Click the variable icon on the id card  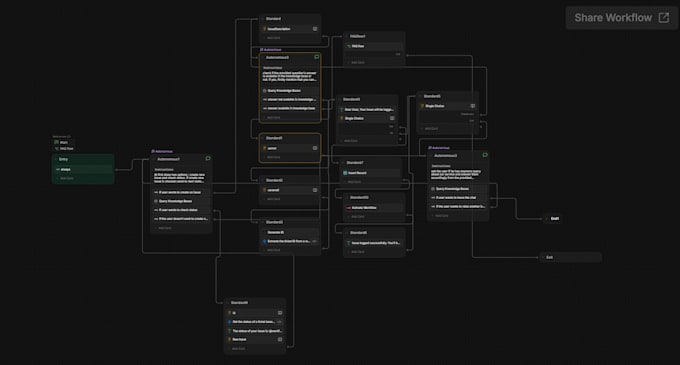pyautogui.click(x=280, y=313)
